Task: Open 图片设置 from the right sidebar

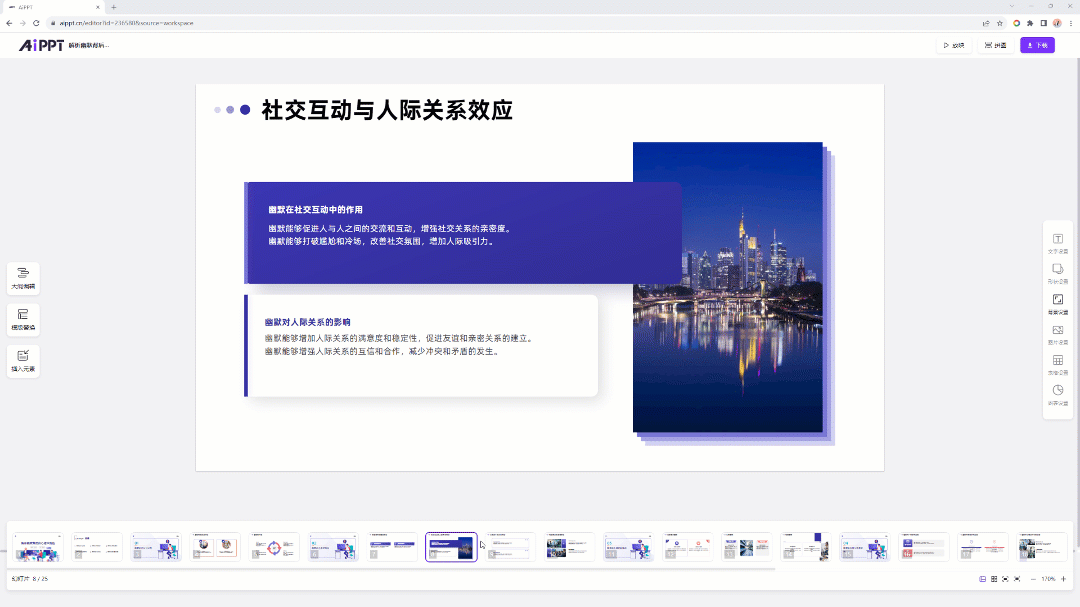Action: 1058,330
